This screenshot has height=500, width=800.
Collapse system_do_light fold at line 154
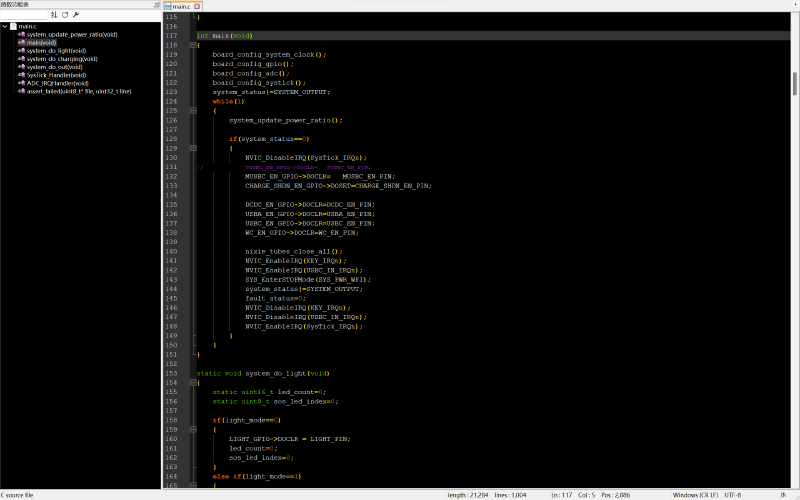tap(193, 383)
